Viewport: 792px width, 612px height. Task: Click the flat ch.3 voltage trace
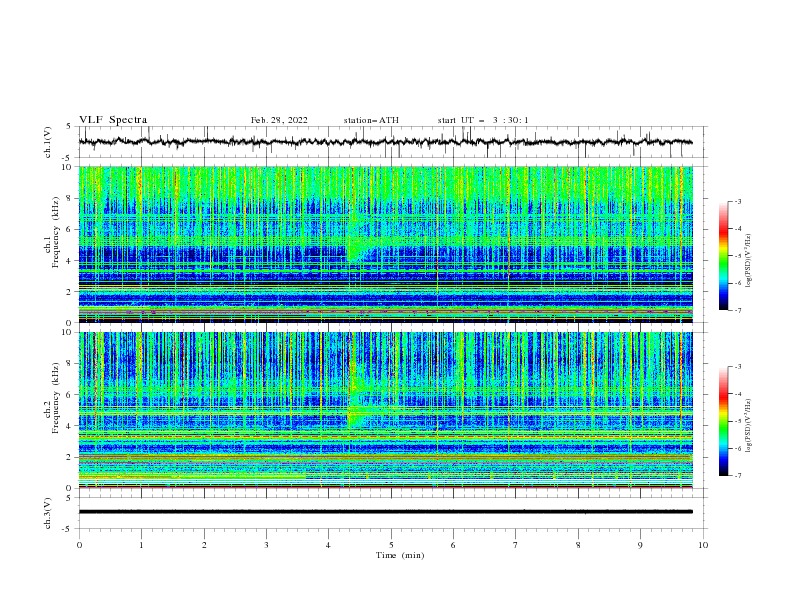click(386, 512)
